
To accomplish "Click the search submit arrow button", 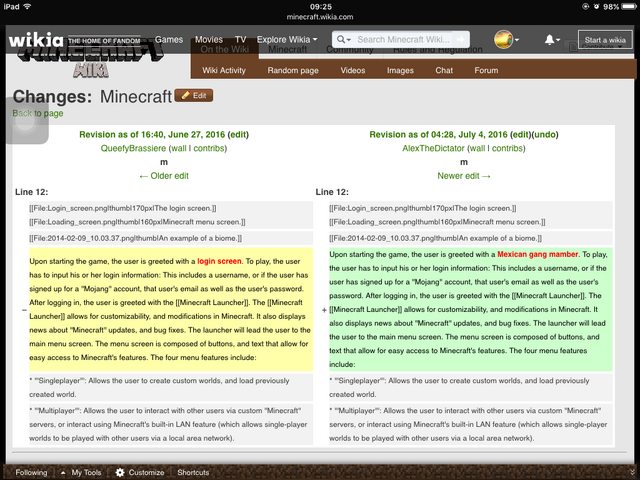I will (x=461, y=40).
